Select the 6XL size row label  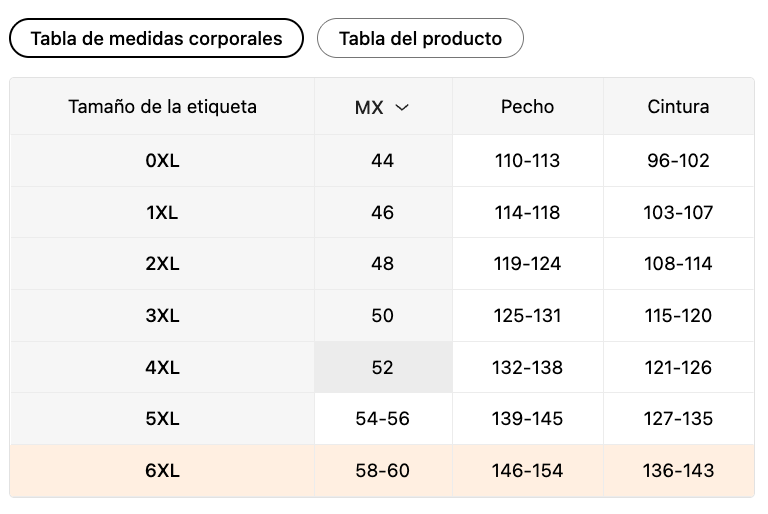point(162,470)
